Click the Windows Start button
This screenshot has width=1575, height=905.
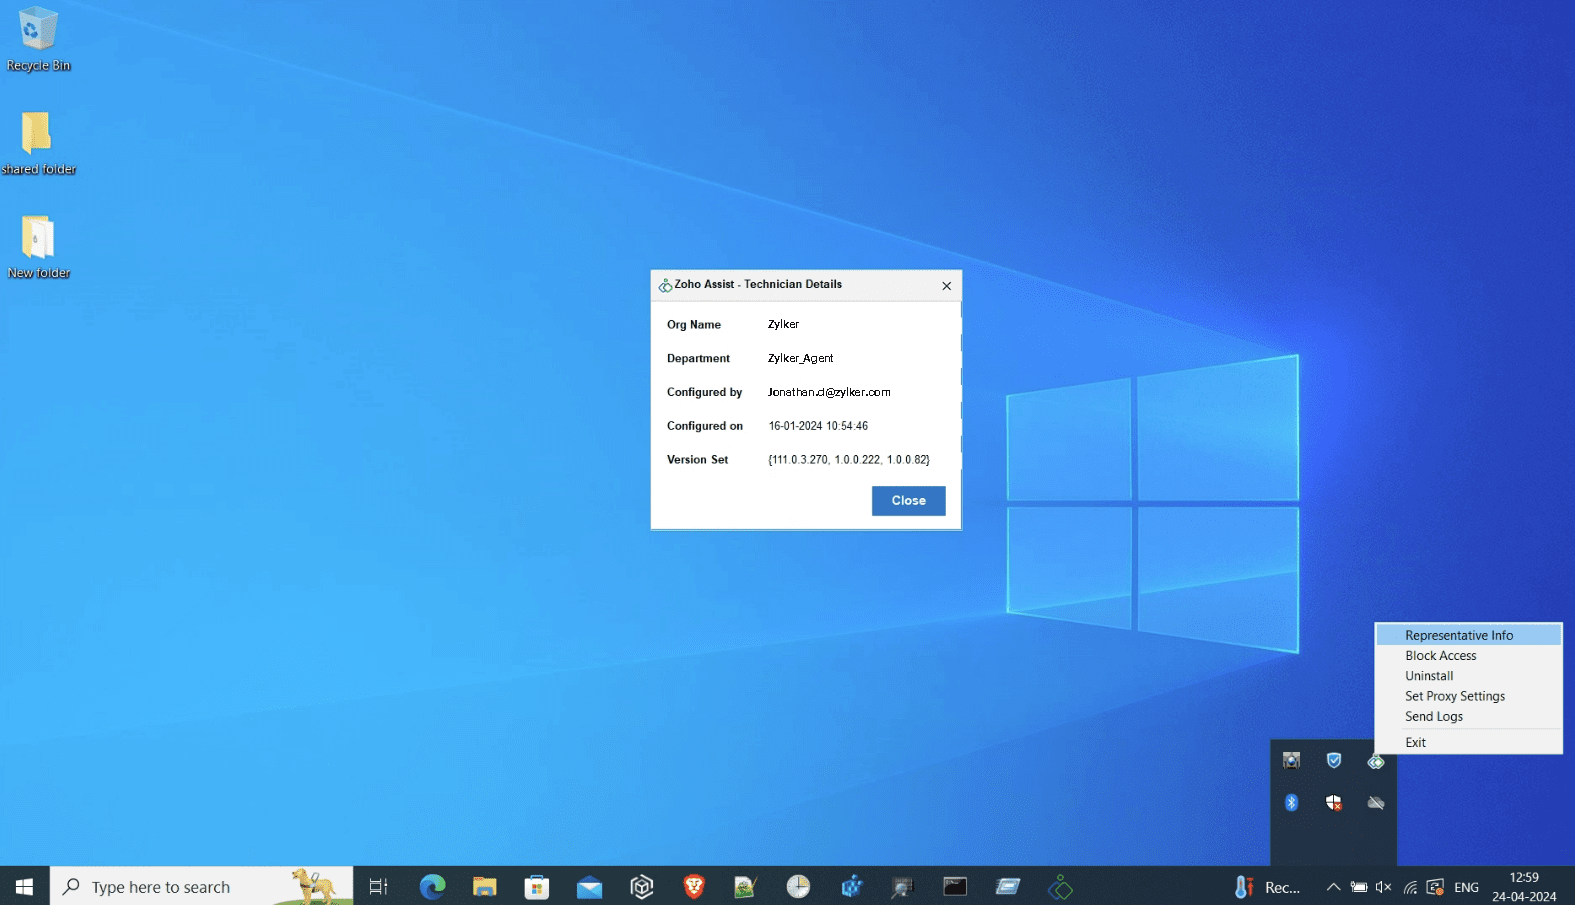point(24,887)
